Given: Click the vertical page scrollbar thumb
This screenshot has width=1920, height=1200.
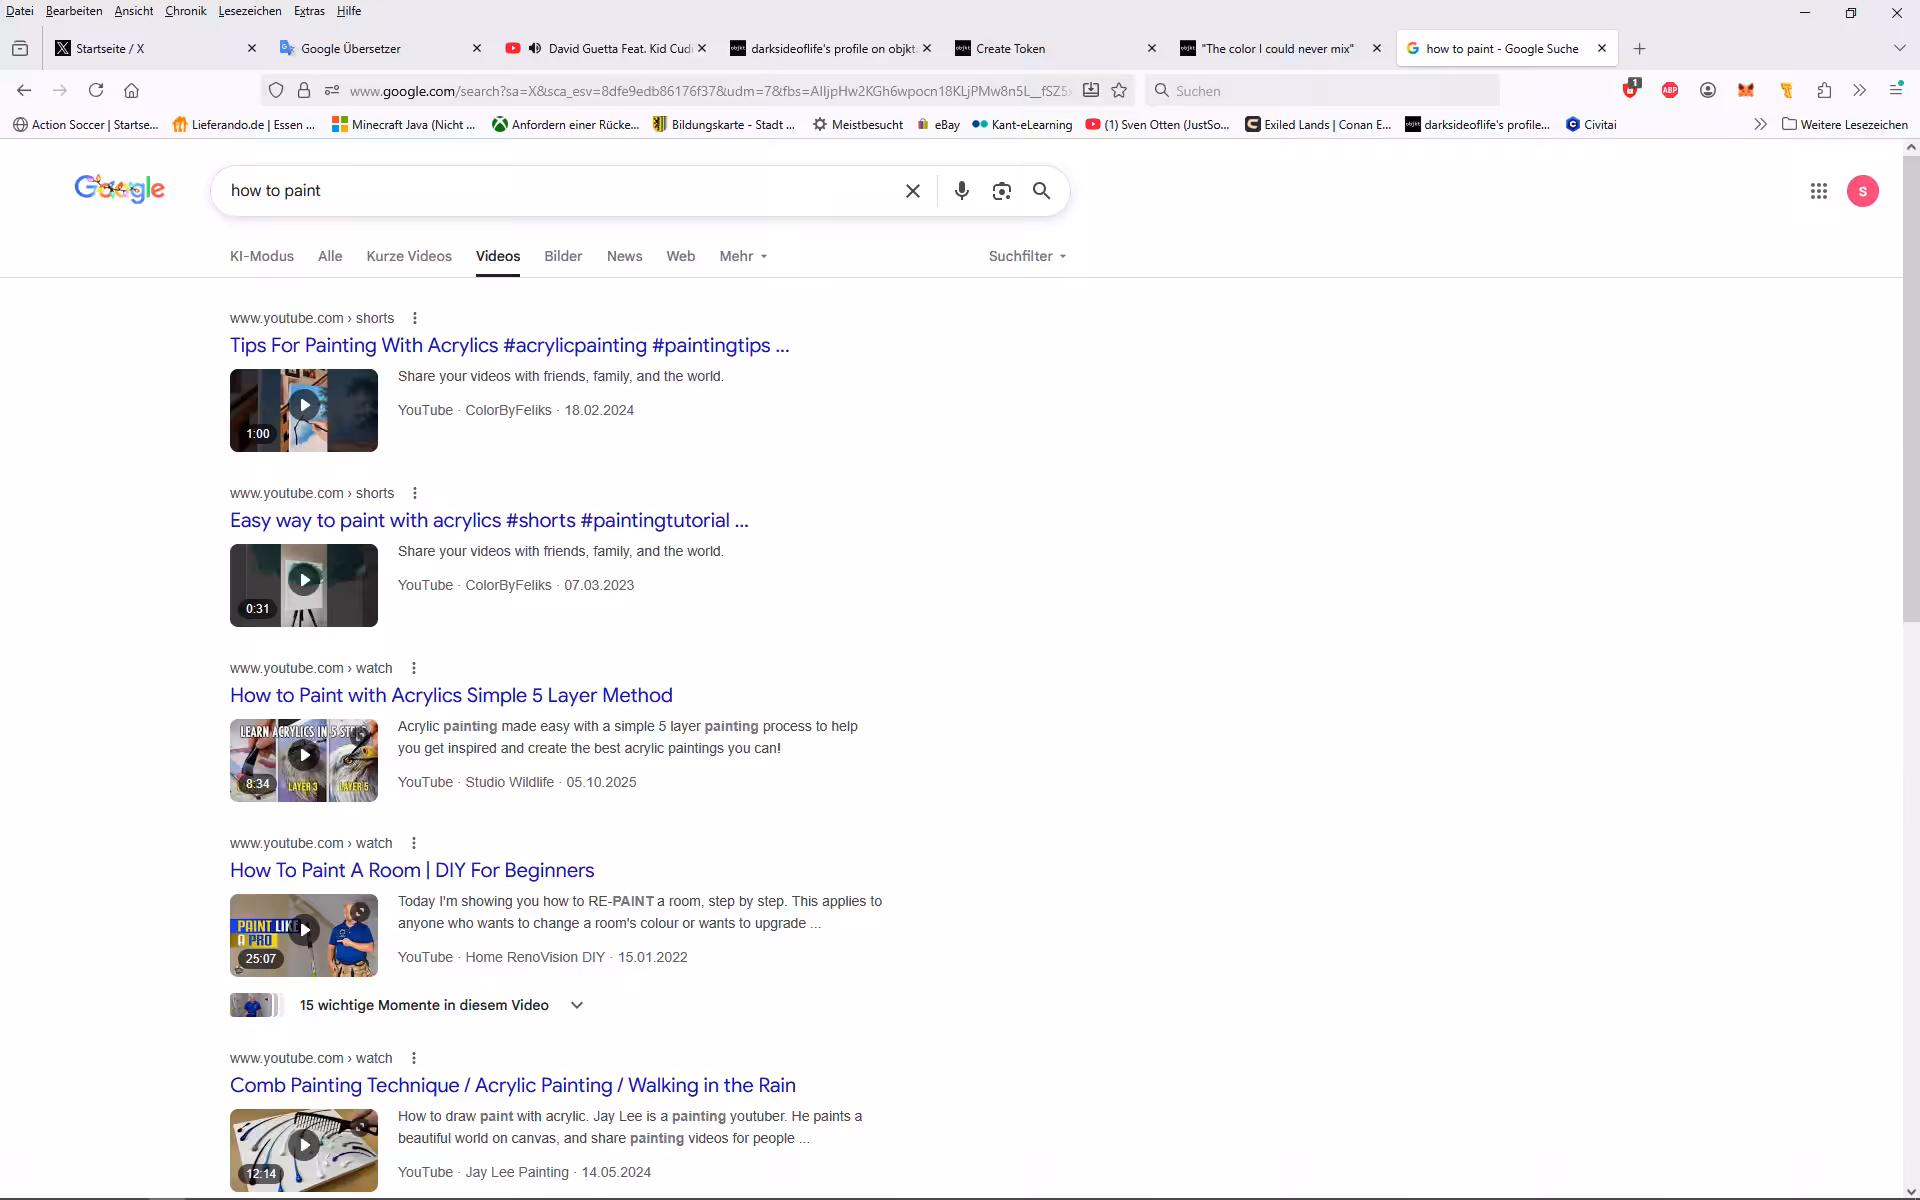Looking at the screenshot, I should pyautogui.click(x=1911, y=390).
